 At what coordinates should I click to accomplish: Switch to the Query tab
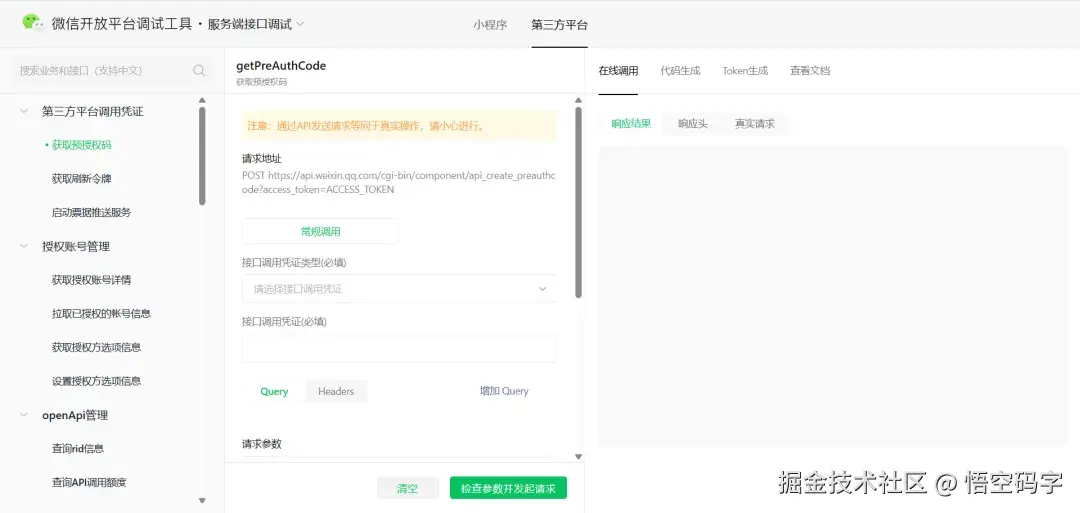pos(274,391)
